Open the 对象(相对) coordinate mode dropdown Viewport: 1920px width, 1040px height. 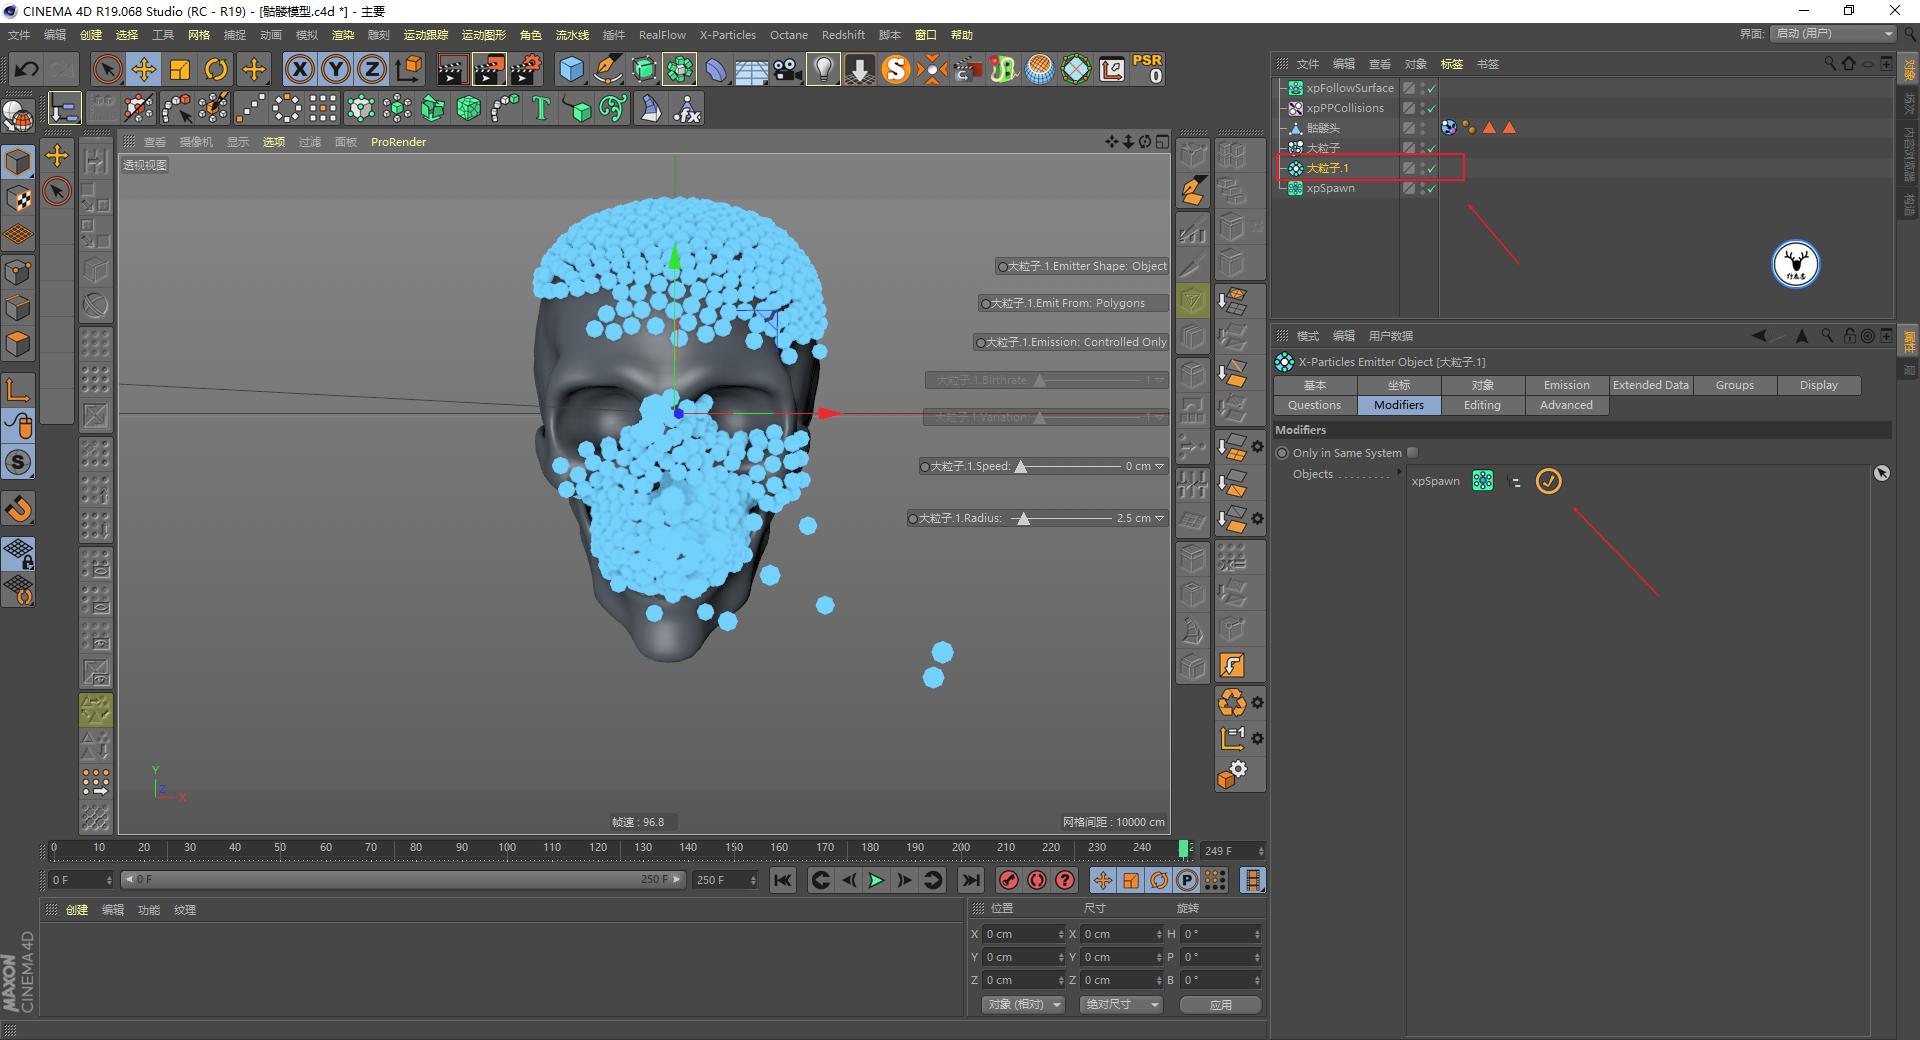tap(1022, 1004)
